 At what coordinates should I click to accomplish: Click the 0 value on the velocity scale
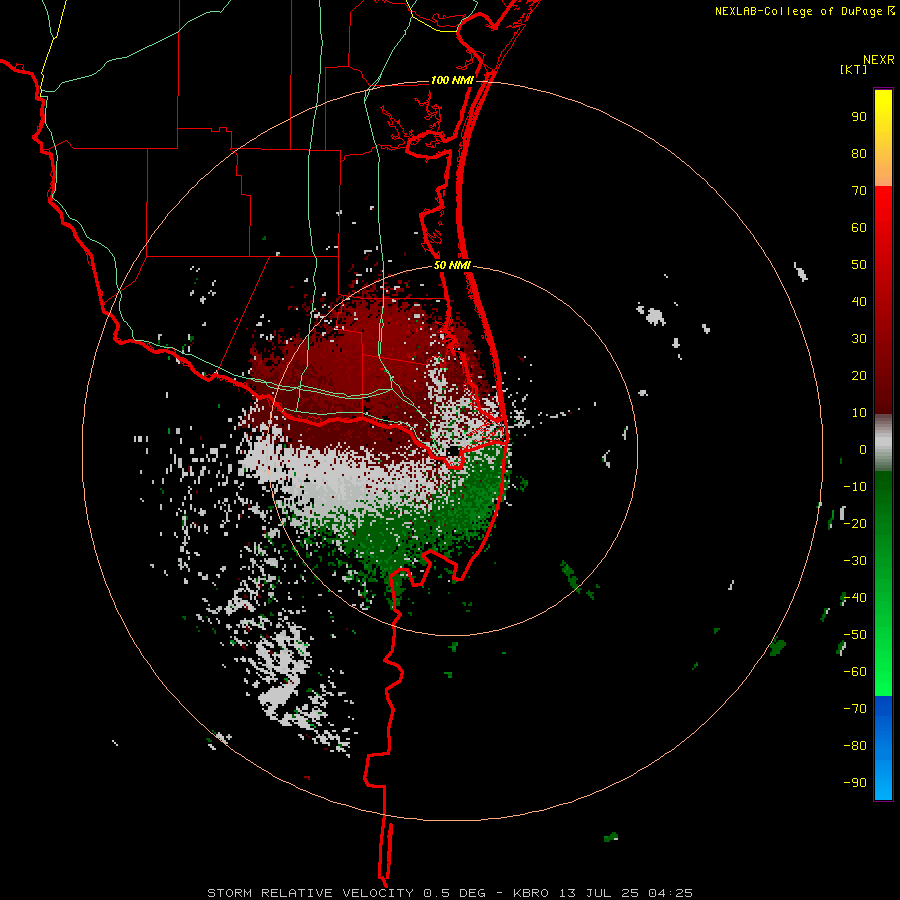tap(863, 450)
